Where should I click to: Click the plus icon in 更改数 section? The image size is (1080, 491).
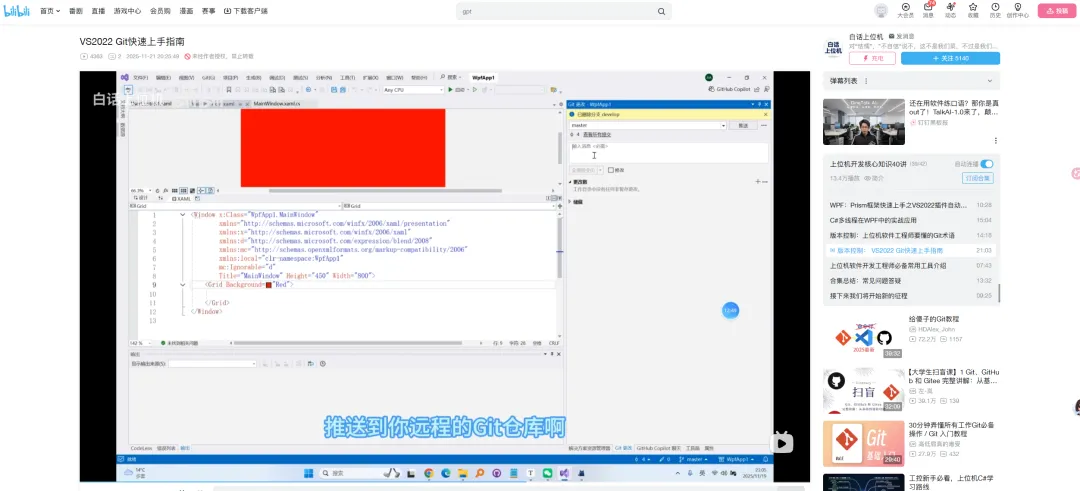coord(758,182)
